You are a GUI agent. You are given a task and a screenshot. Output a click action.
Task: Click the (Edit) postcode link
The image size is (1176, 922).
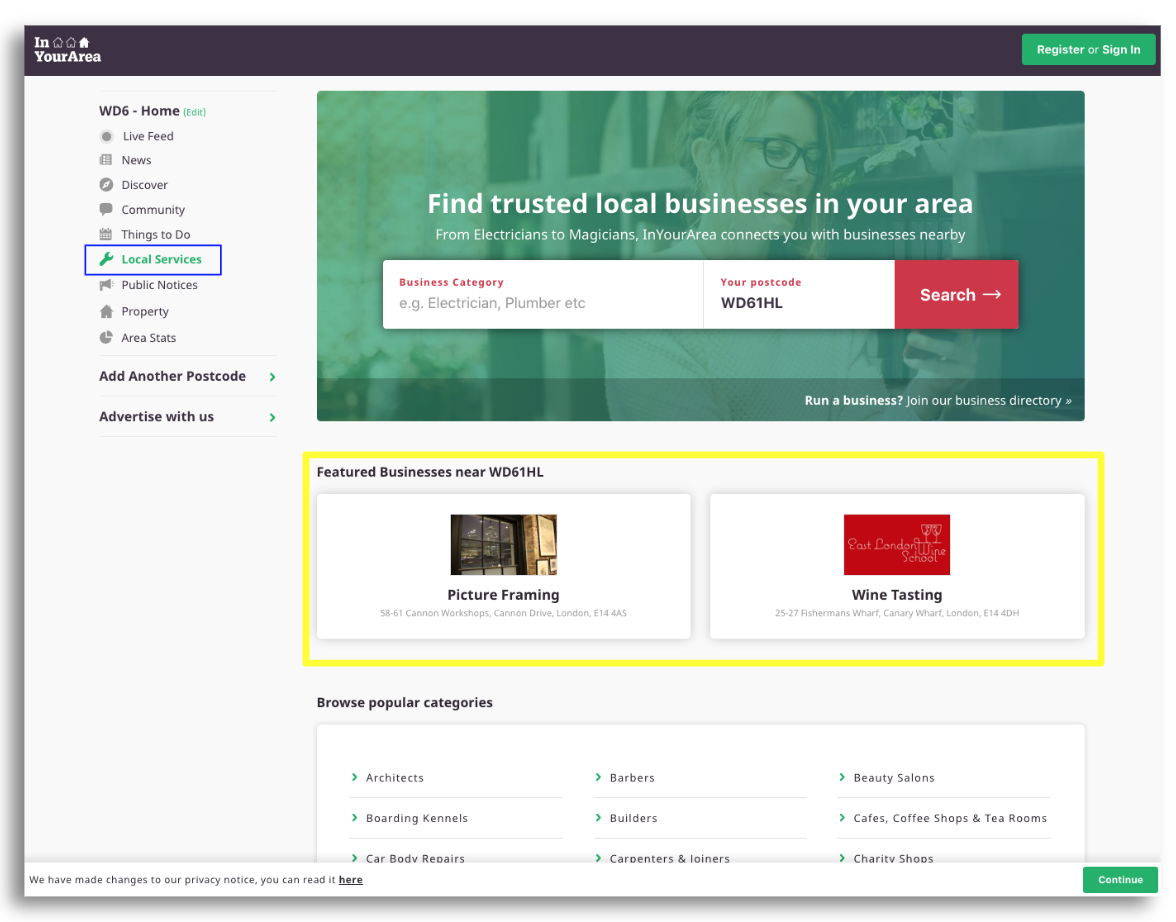194,112
